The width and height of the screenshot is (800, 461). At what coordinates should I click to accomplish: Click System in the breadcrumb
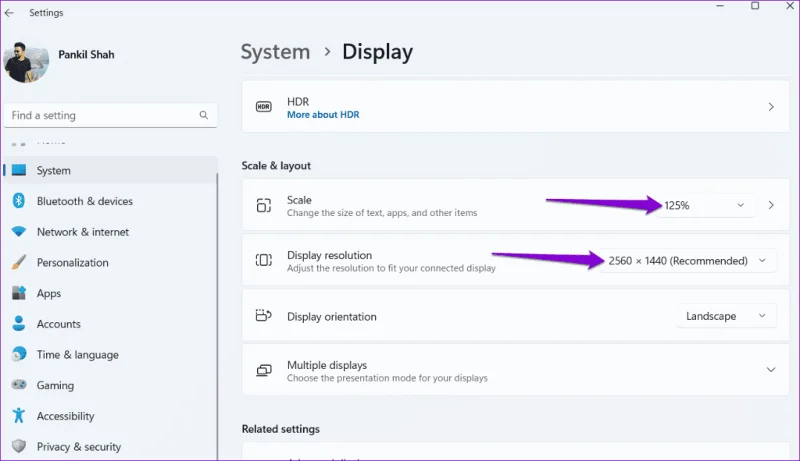[x=276, y=52]
